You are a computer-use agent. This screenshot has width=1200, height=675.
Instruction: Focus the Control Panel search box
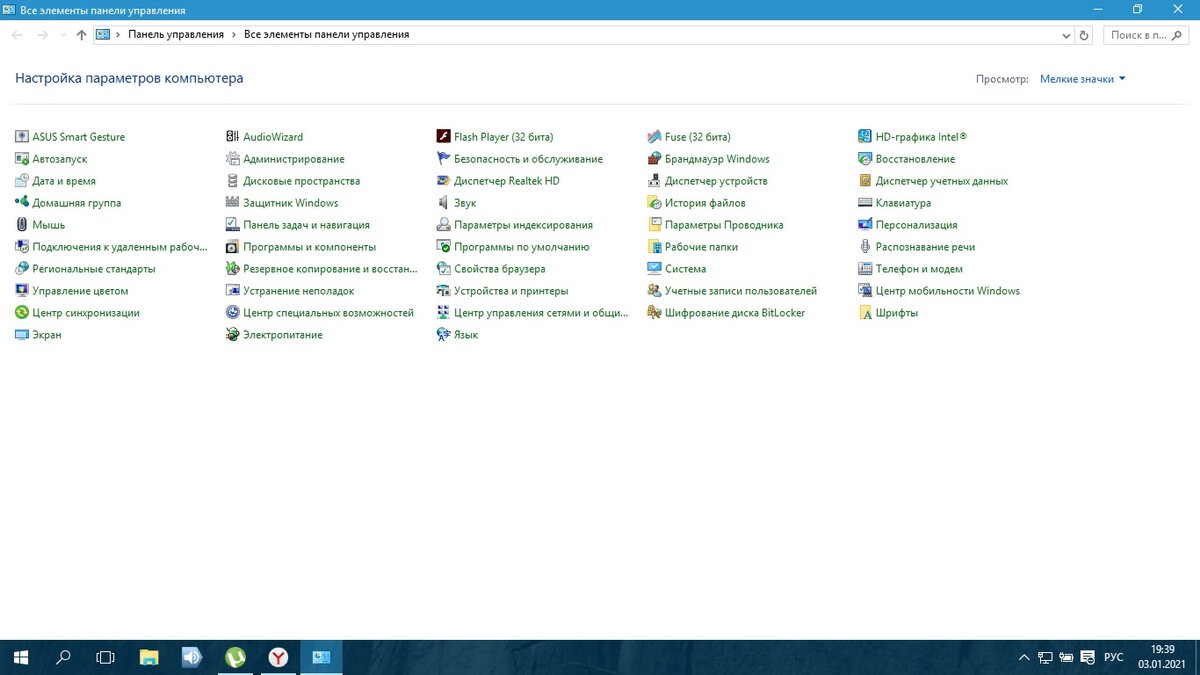click(x=1145, y=35)
